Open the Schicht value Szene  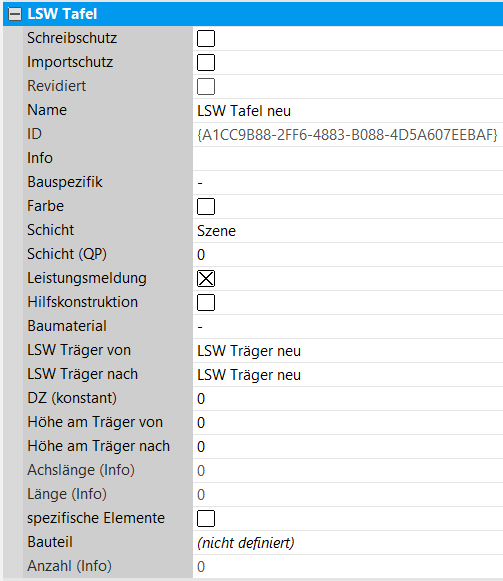point(348,231)
